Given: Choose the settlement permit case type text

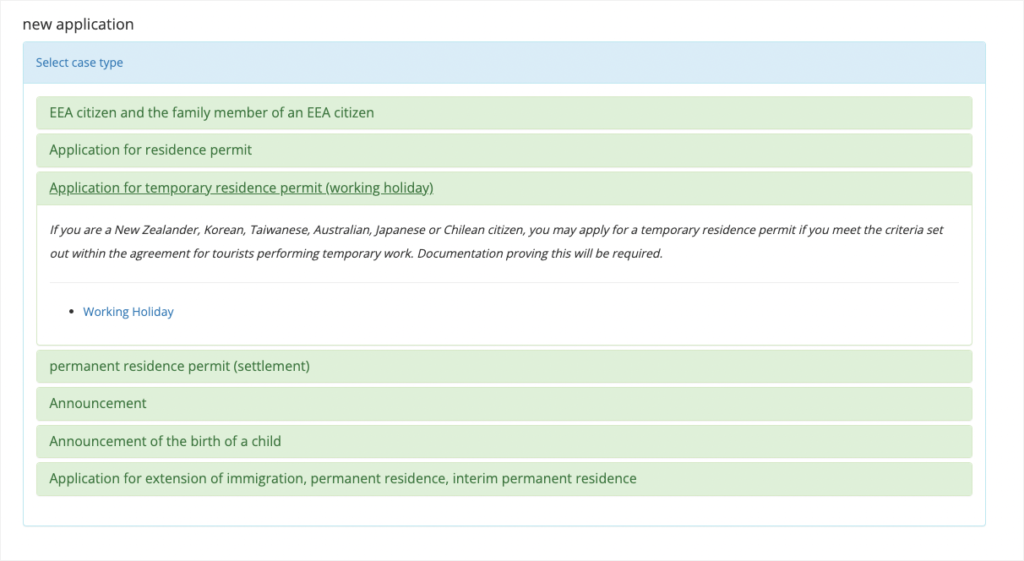Looking at the screenshot, I should [x=180, y=366].
